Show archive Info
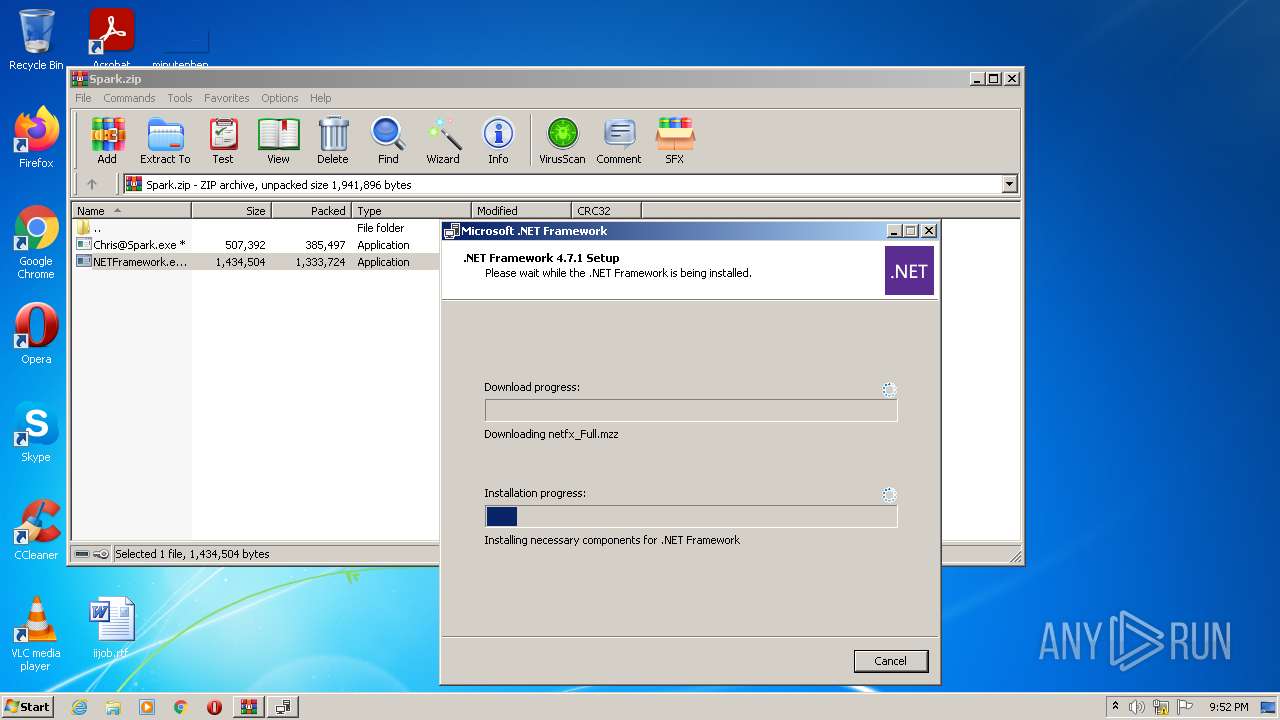Screen dimensions: 1280x720 (498, 140)
